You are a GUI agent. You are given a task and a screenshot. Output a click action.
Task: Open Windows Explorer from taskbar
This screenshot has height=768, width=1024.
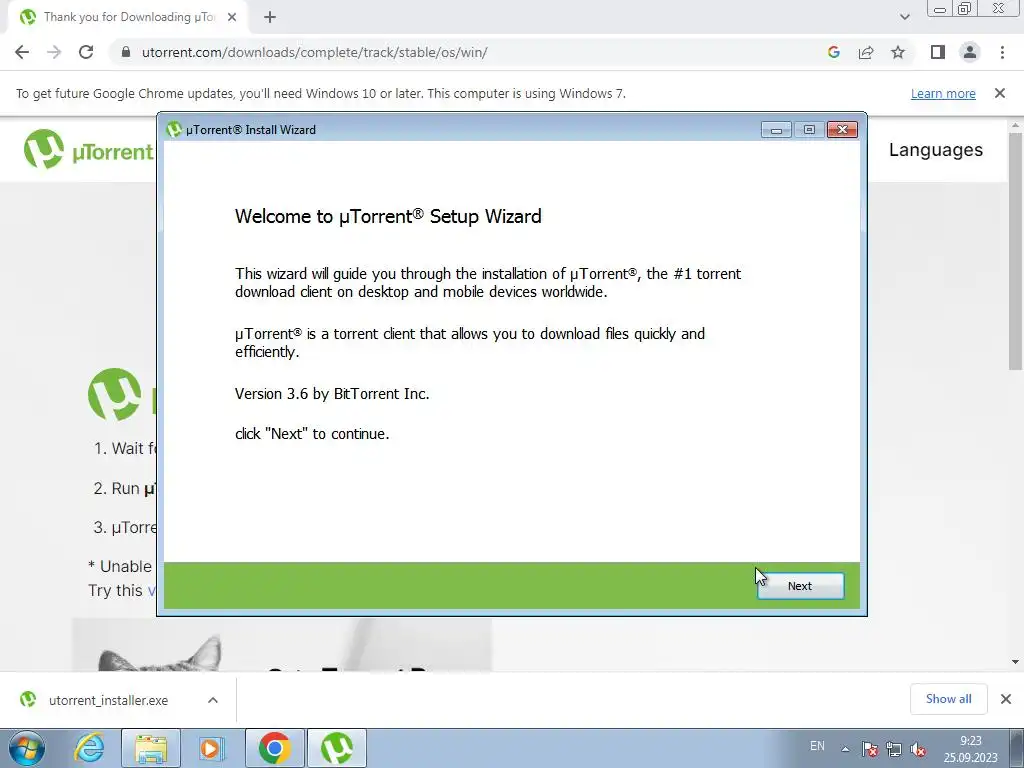[151, 748]
